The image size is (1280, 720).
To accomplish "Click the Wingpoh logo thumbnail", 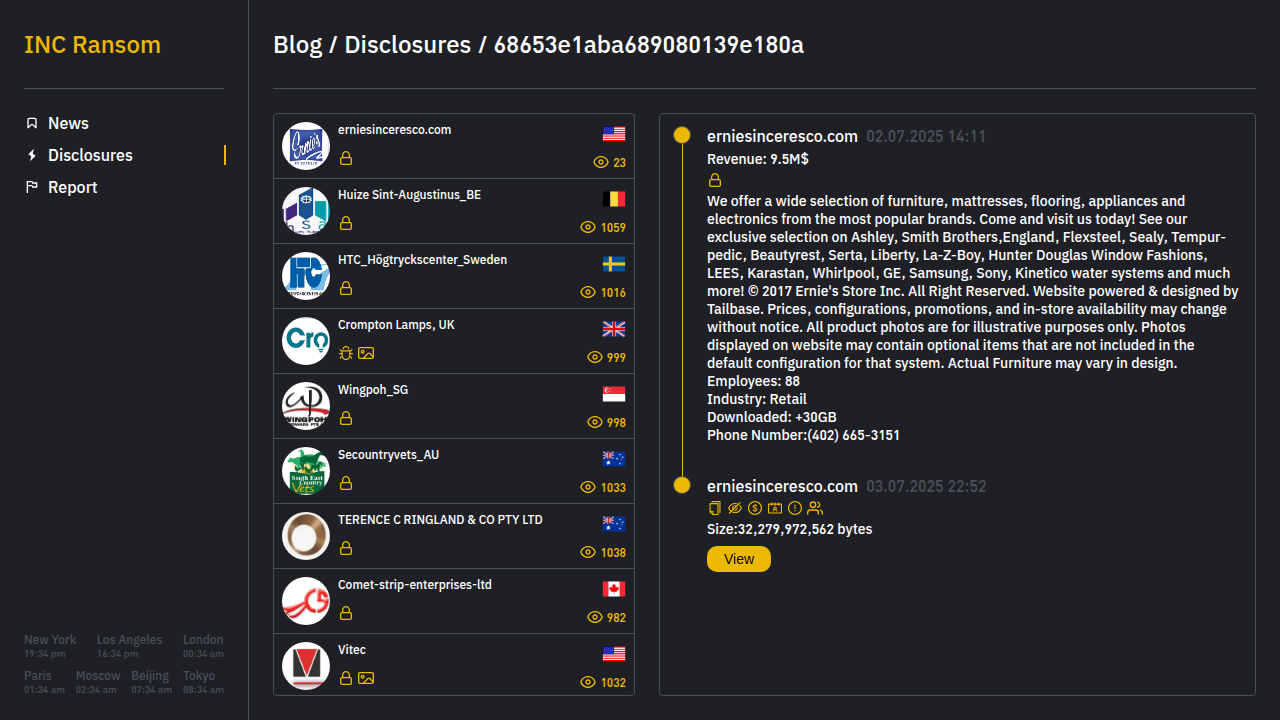I will (x=306, y=406).
